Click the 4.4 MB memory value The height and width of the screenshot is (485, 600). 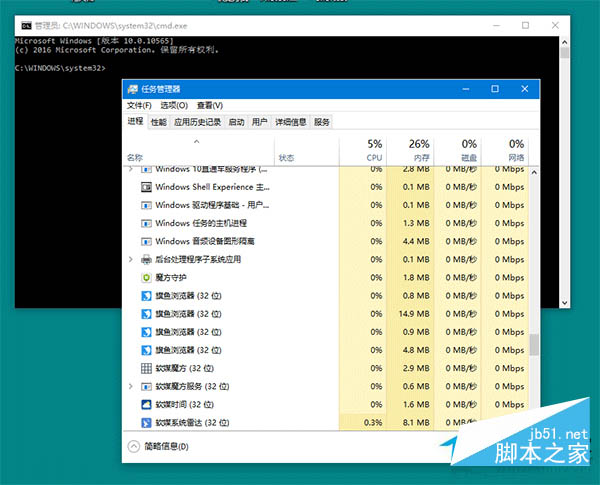point(416,242)
